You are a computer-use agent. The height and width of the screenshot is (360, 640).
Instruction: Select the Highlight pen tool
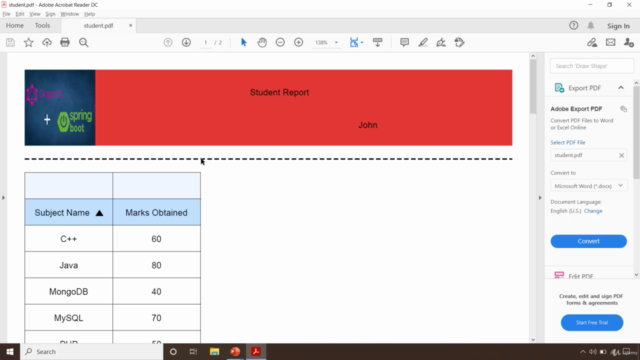coord(423,42)
